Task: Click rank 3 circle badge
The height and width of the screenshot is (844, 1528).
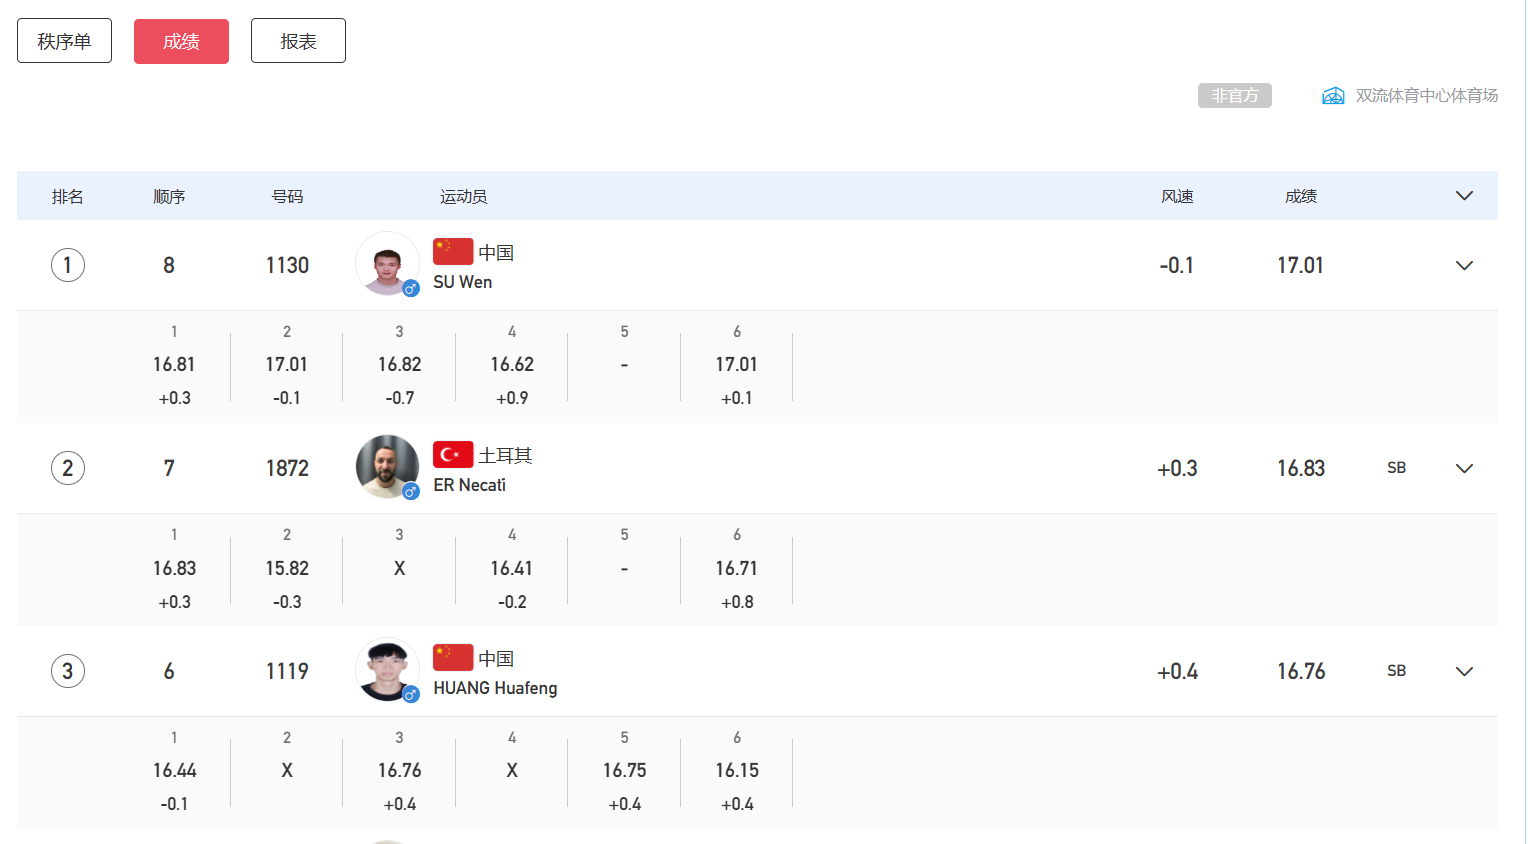Action: coord(68,671)
